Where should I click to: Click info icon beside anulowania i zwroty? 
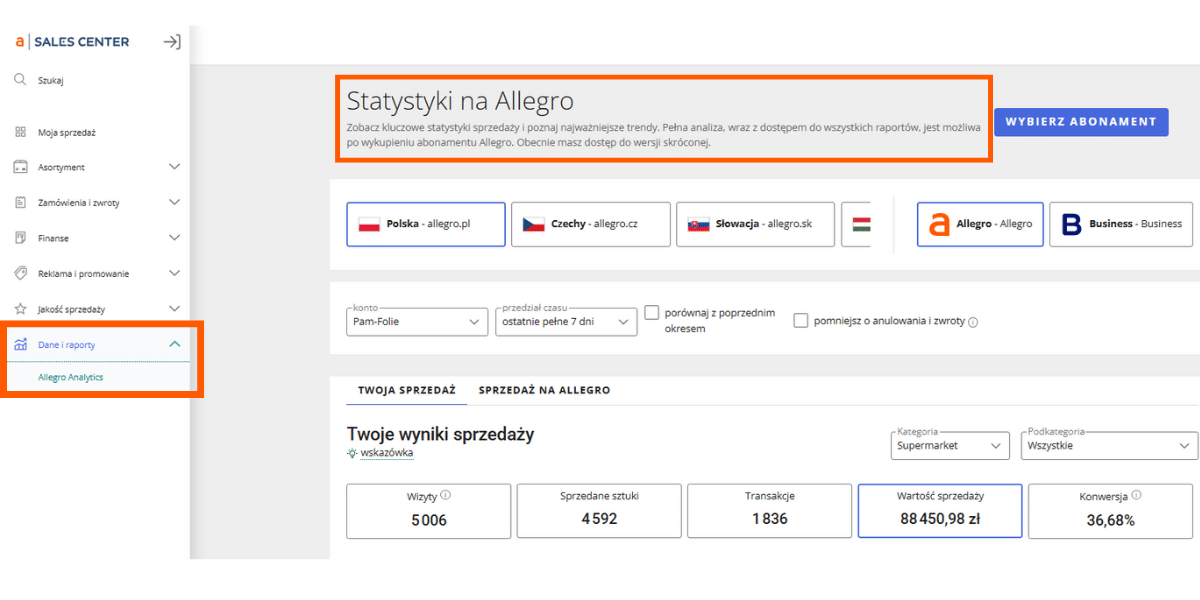pos(973,322)
